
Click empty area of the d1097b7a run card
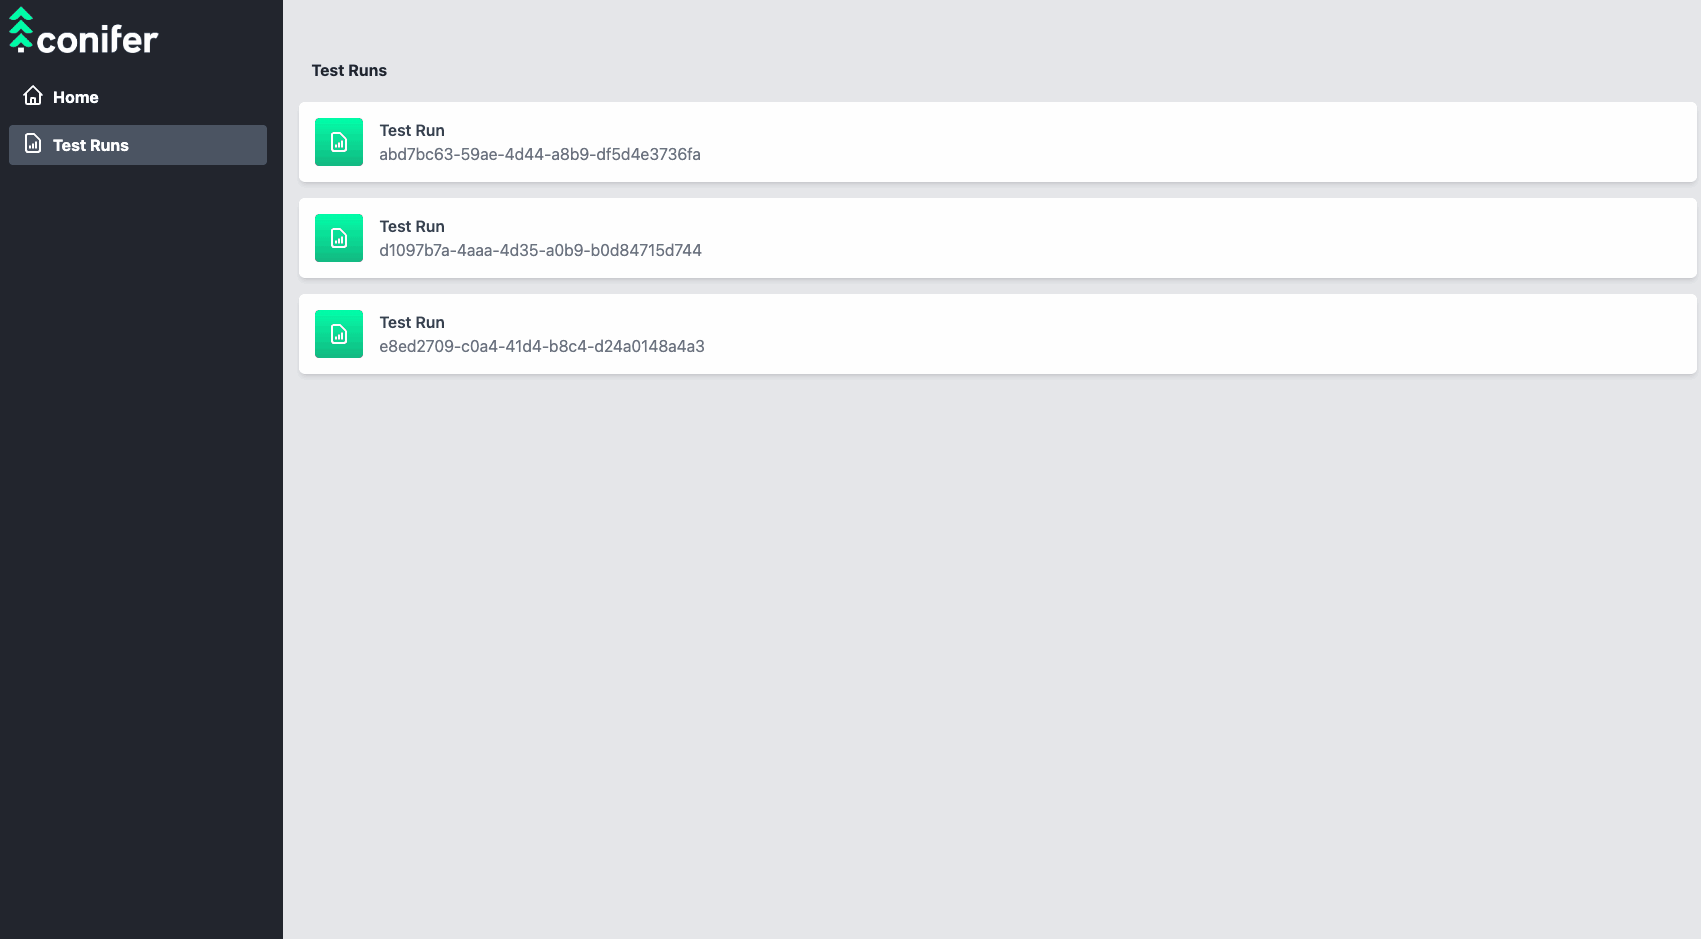click(x=1200, y=238)
